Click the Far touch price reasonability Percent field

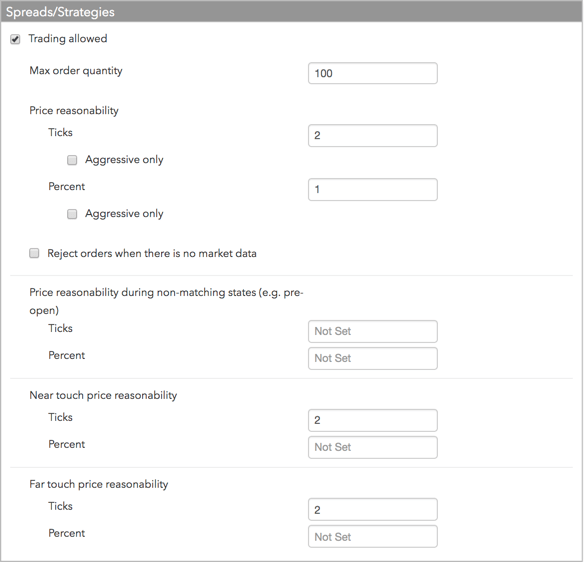[373, 537]
